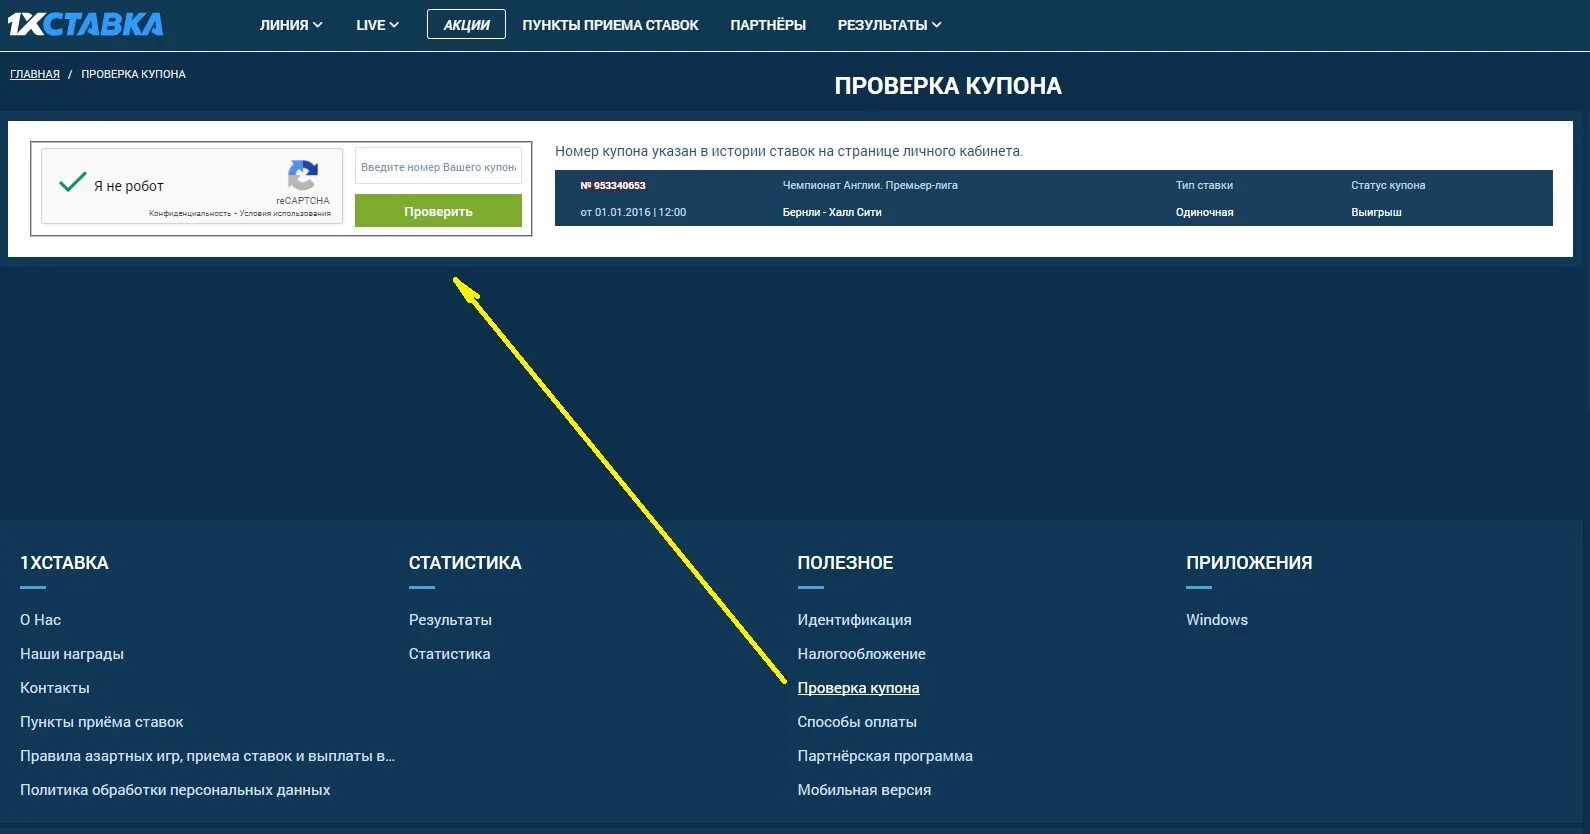Screen dimensions: 1590x834
Task: Open the 'Пункты приёма ставок' footer link
Action: [102, 722]
